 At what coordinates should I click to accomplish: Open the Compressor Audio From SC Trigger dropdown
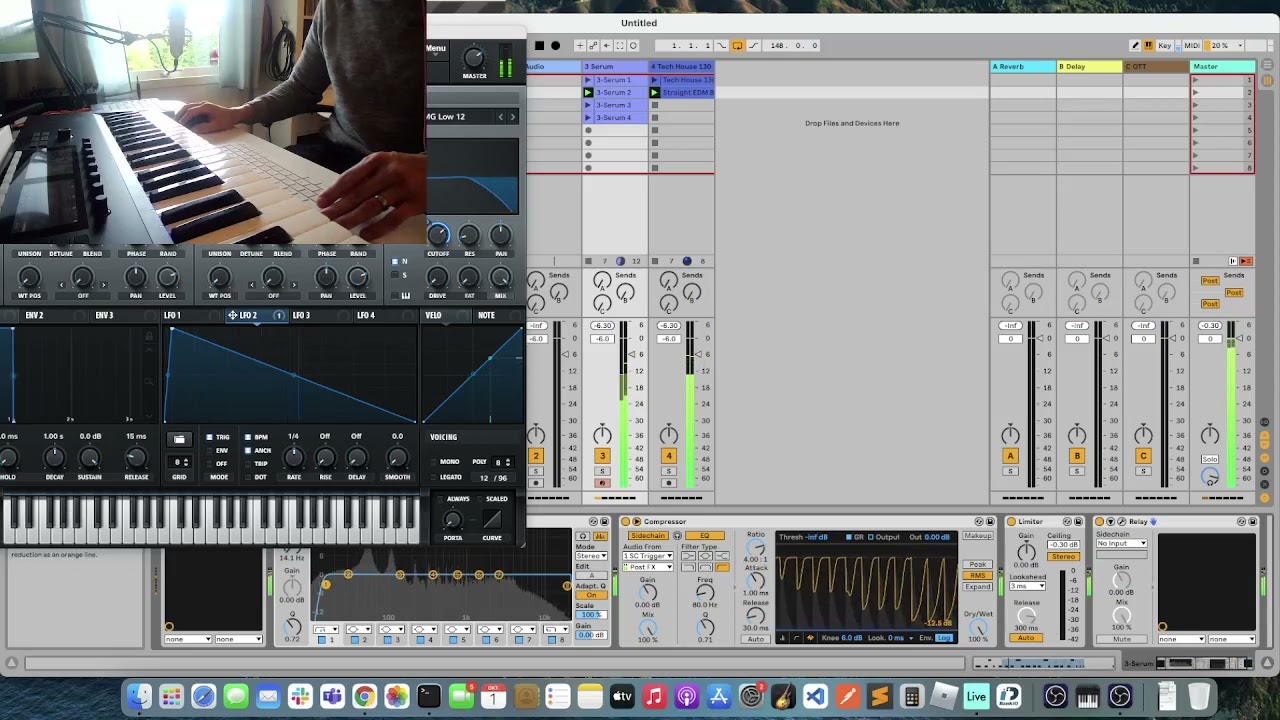(x=648, y=556)
